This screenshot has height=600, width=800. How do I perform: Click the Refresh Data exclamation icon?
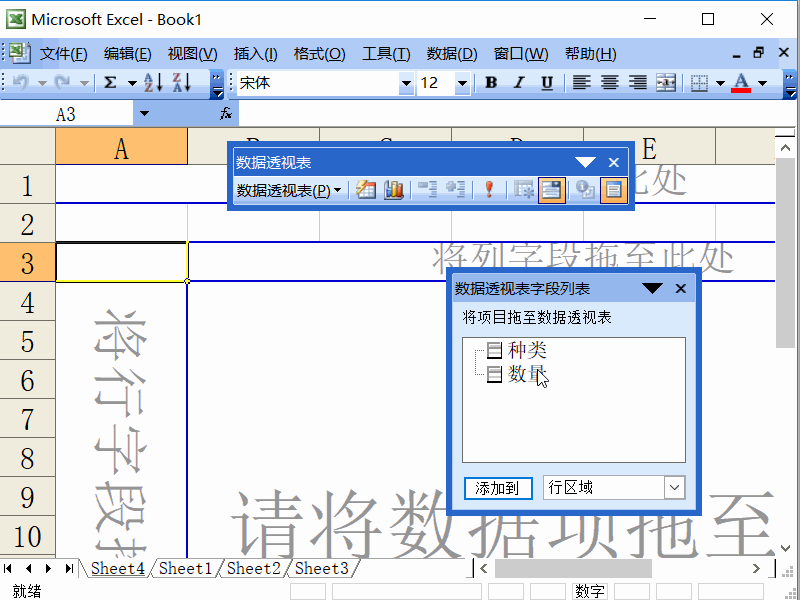[x=489, y=190]
